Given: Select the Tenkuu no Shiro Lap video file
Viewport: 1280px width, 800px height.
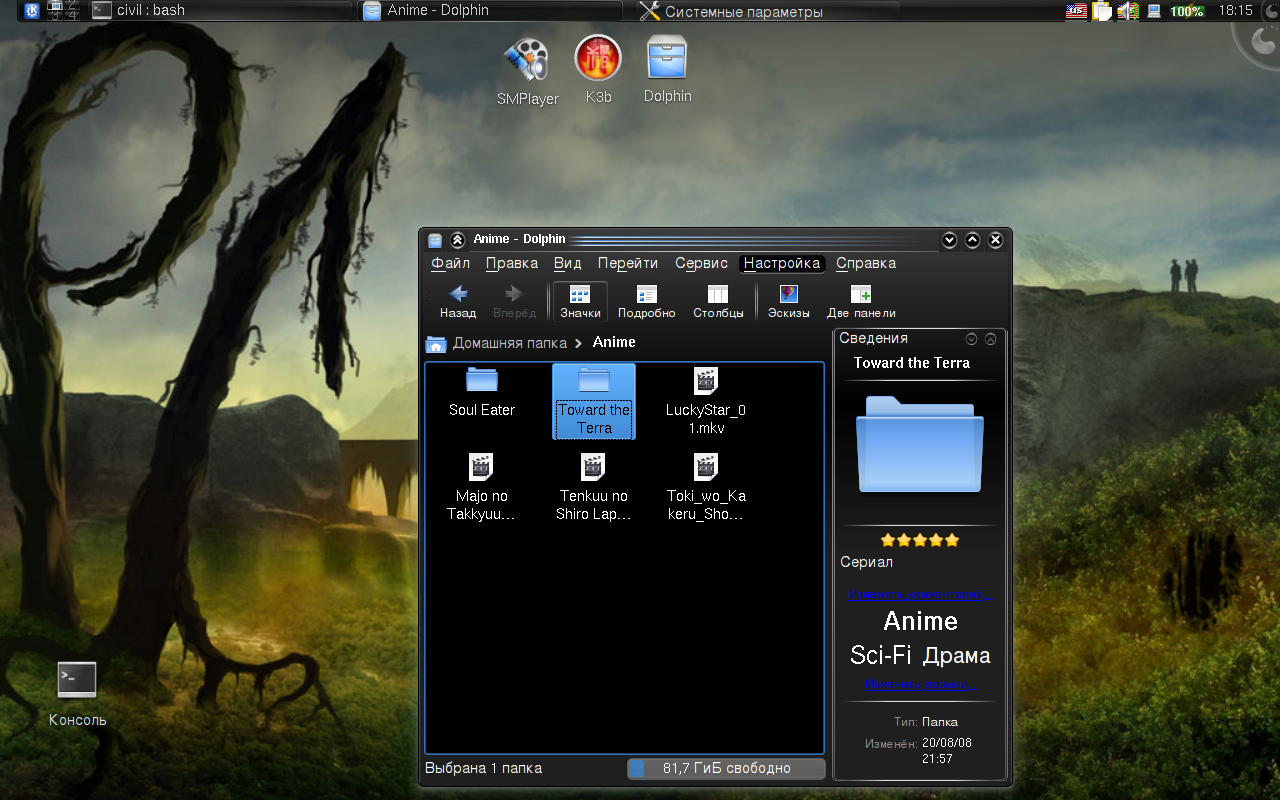Looking at the screenshot, I should [594, 488].
